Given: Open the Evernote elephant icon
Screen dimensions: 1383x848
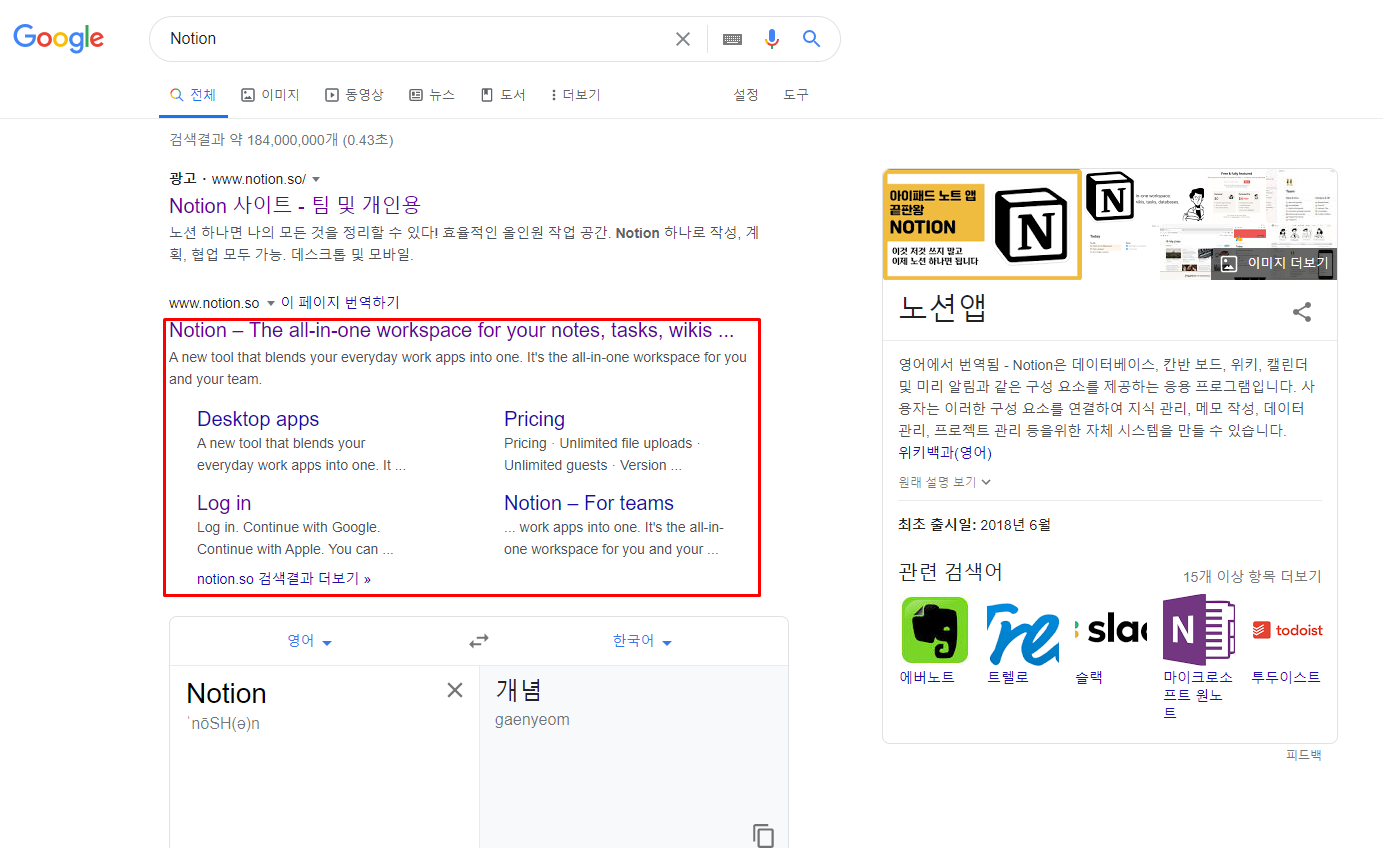Looking at the screenshot, I should click(x=935, y=630).
